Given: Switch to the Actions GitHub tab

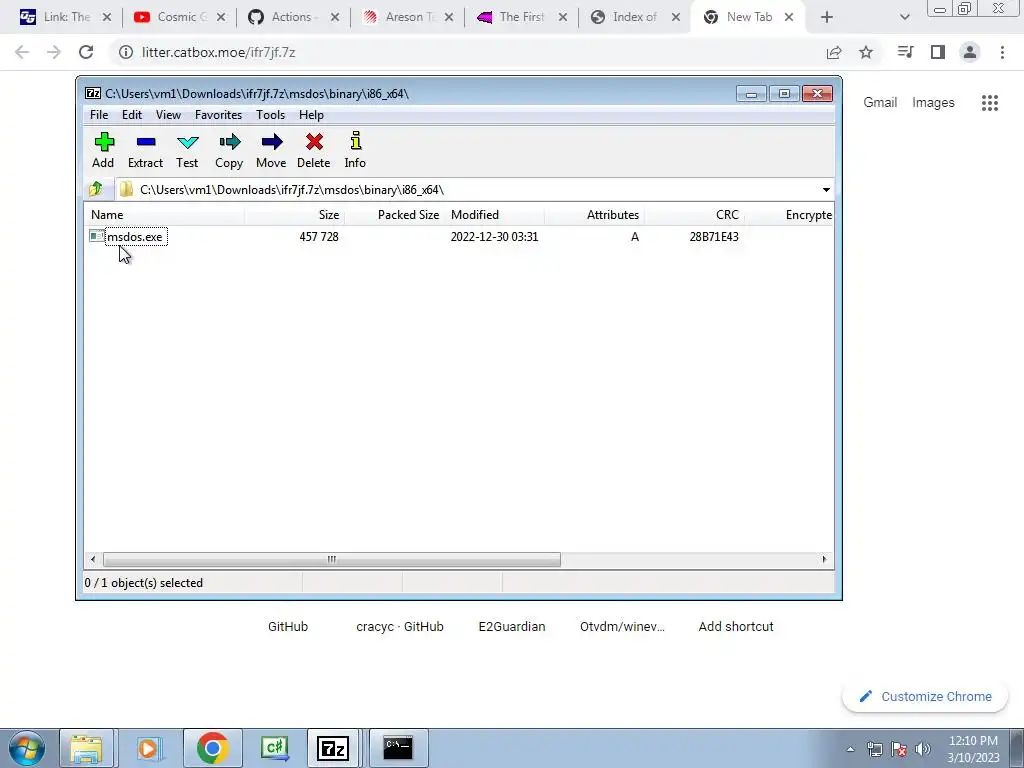Looking at the screenshot, I should coord(293,17).
